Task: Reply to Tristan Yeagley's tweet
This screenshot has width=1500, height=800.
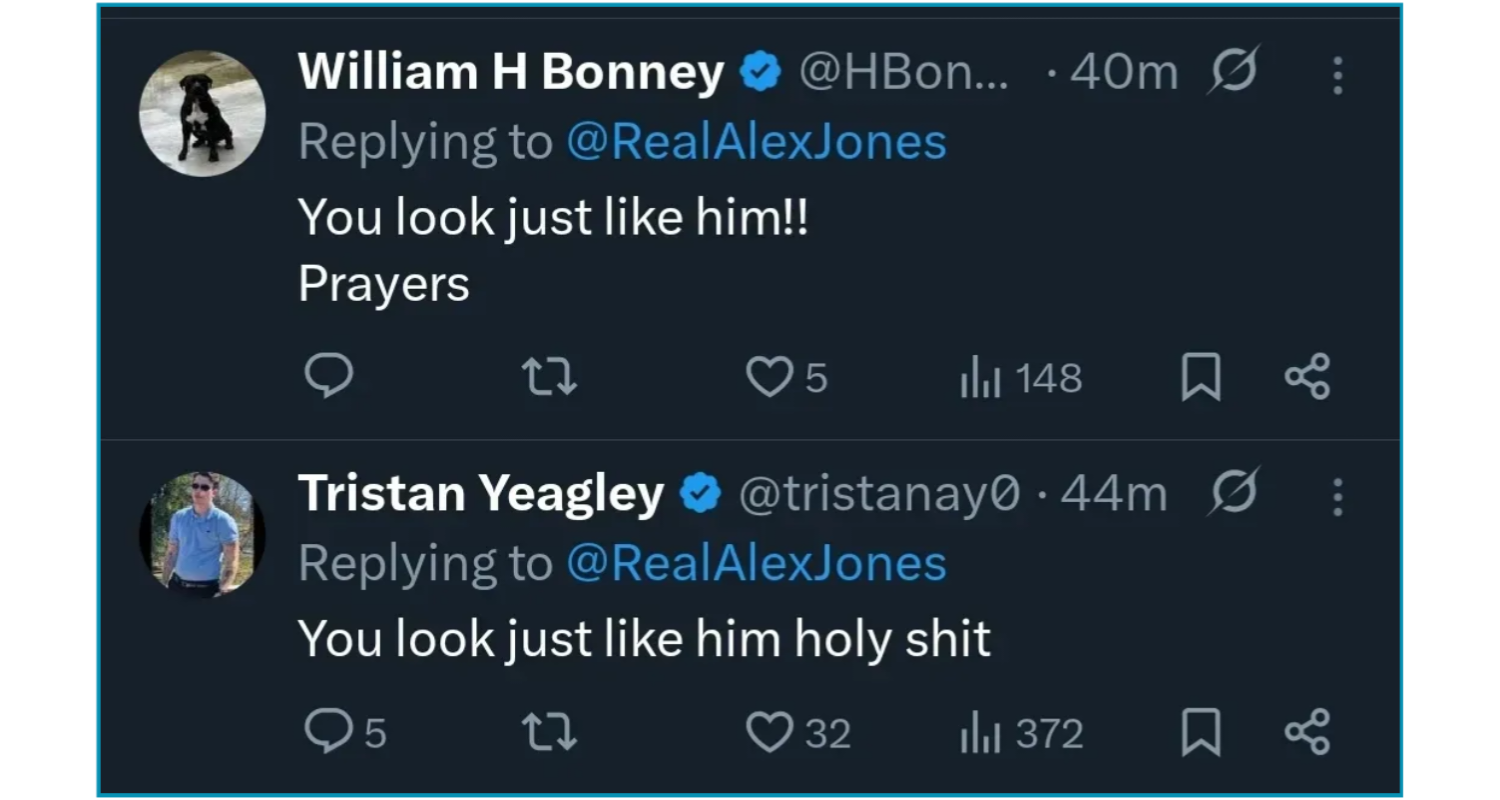Action: tap(328, 732)
